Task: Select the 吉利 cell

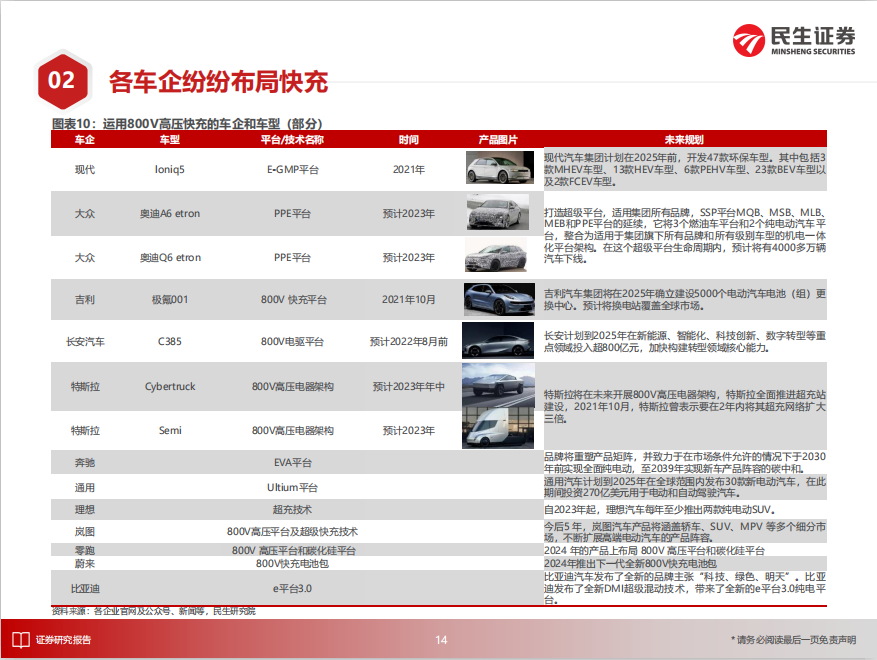Action: pyautogui.click(x=84, y=300)
